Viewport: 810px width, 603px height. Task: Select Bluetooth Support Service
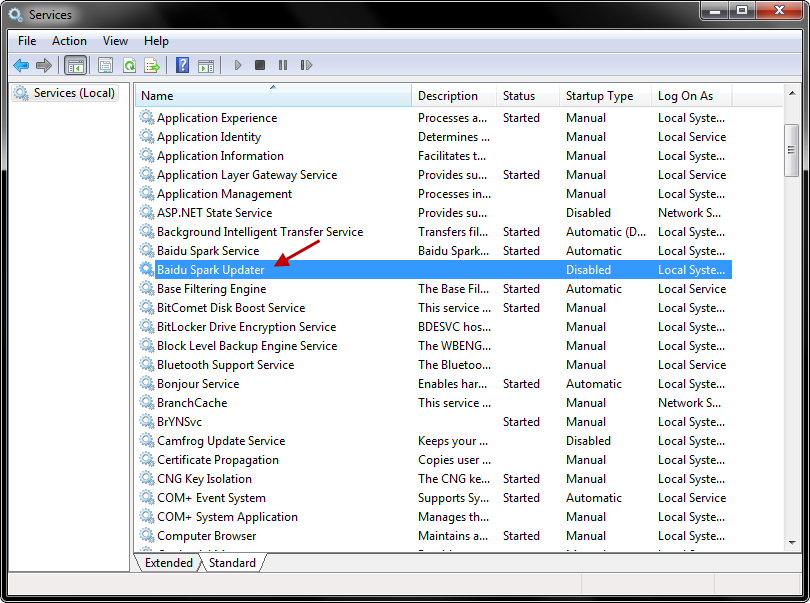[x=225, y=365]
